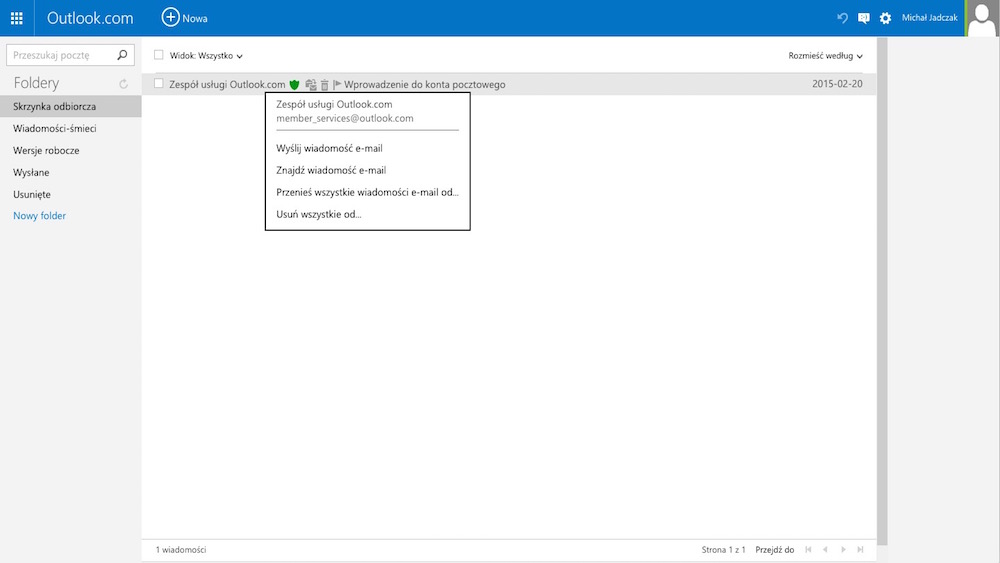Click the vertical scrollbar of message list
The width and height of the screenshot is (1000, 563).
tap(882, 291)
